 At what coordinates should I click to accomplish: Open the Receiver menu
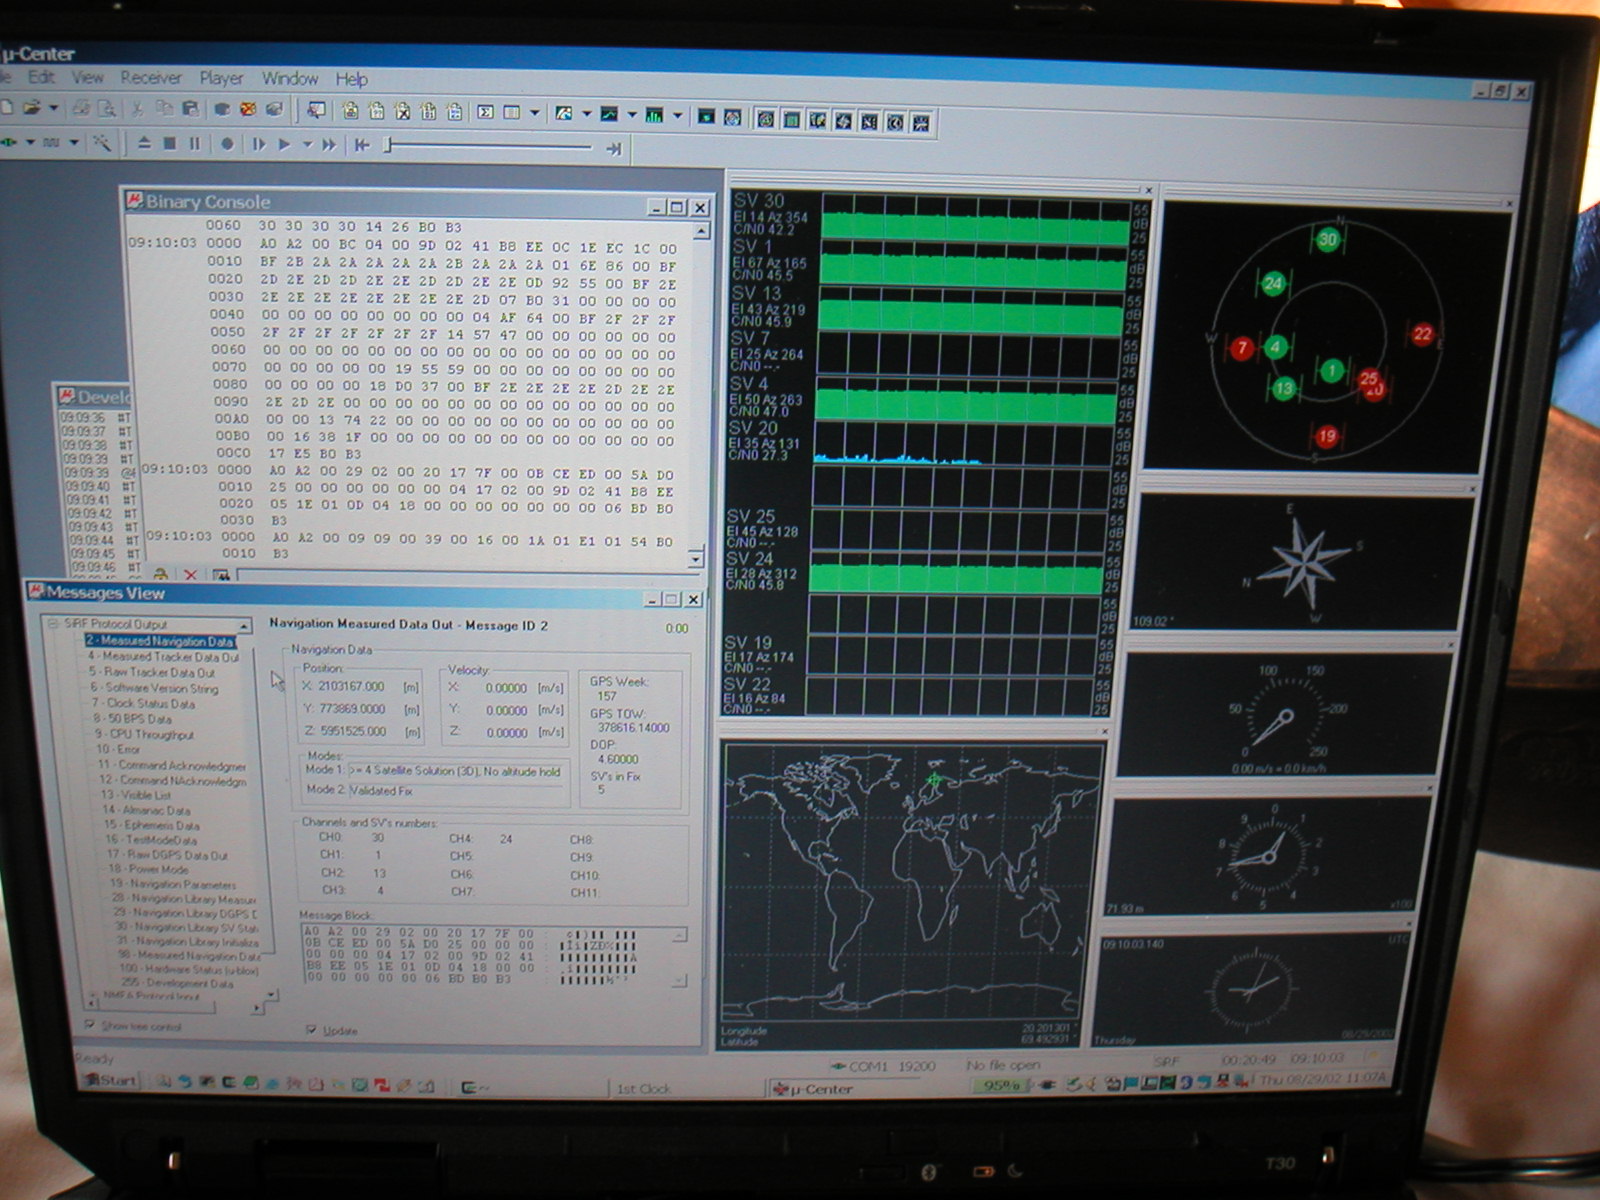click(150, 77)
